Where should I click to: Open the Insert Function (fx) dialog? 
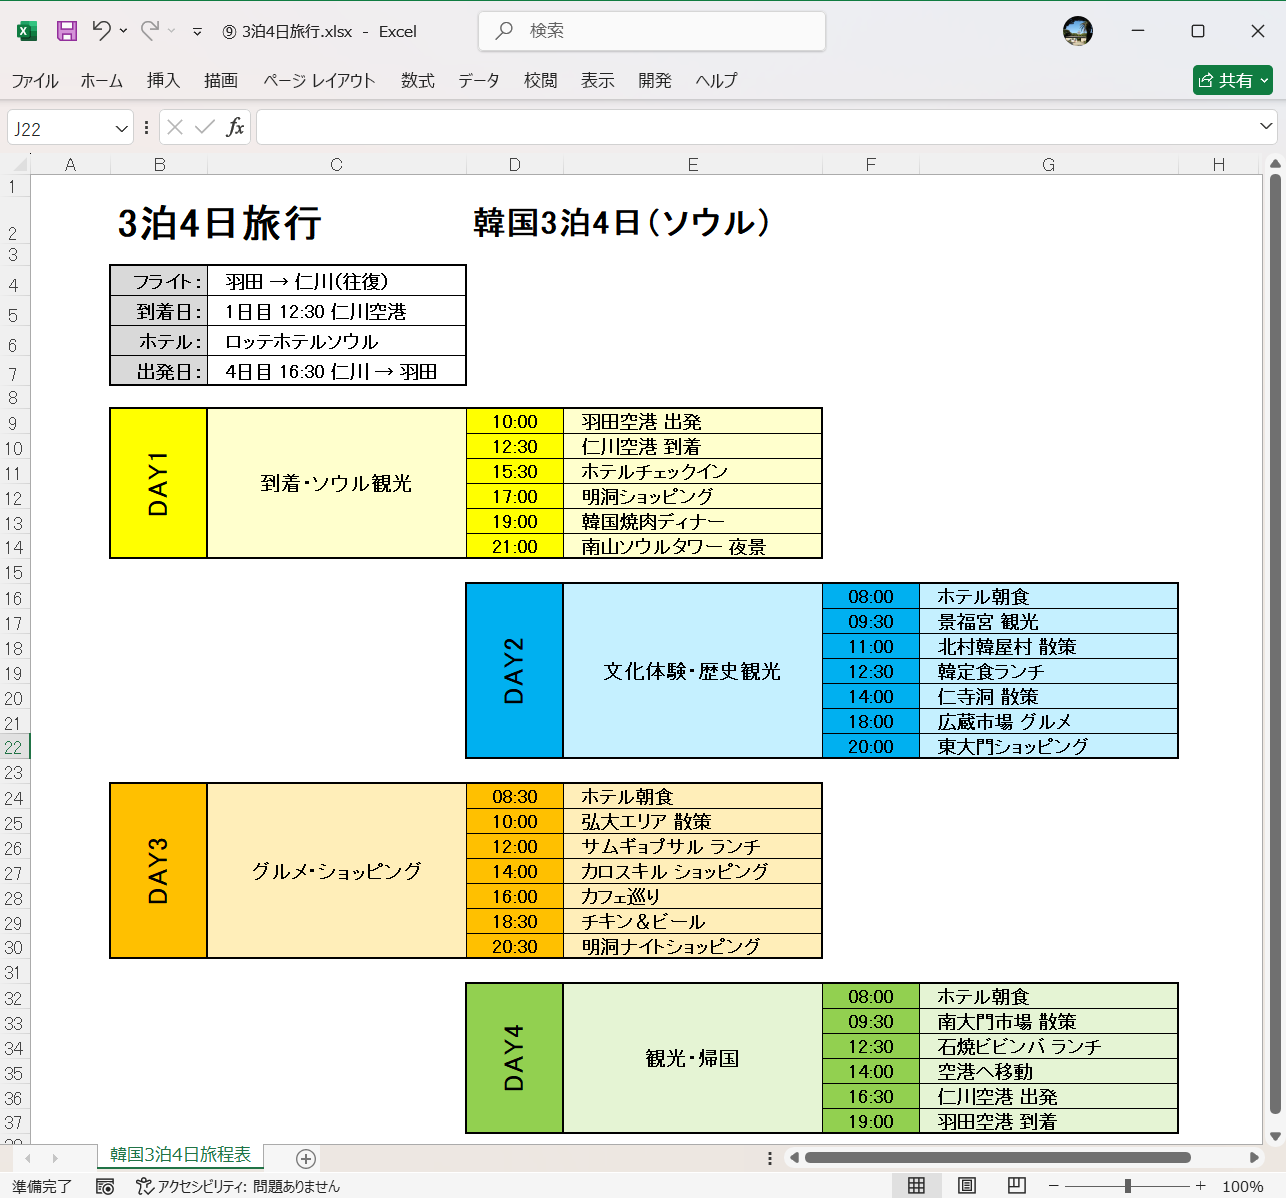[x=237, y=127]
